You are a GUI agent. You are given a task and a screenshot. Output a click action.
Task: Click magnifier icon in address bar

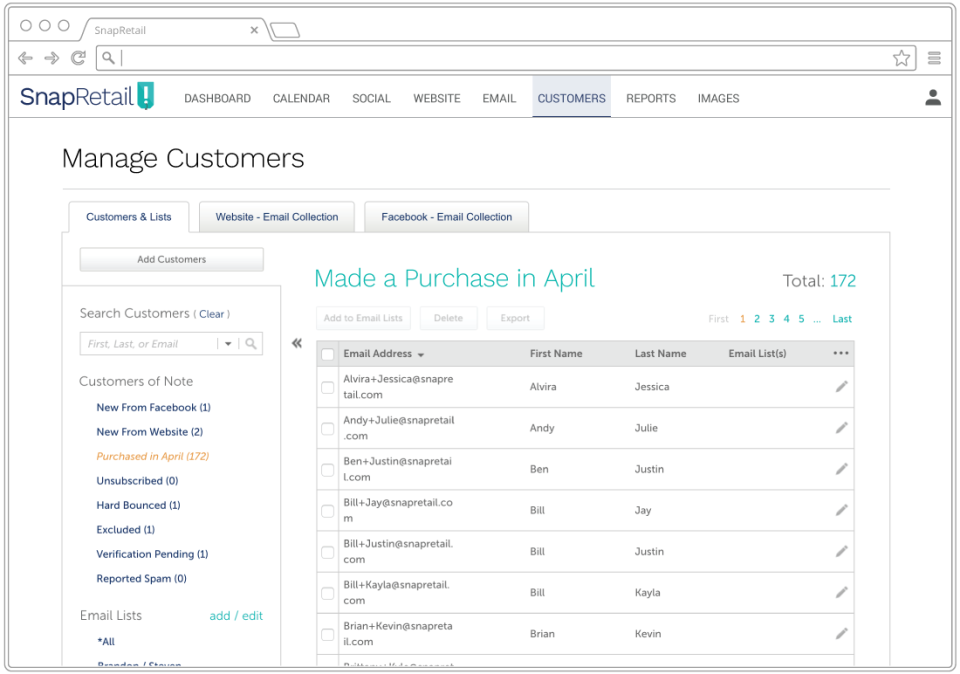(x=108, y=58)
